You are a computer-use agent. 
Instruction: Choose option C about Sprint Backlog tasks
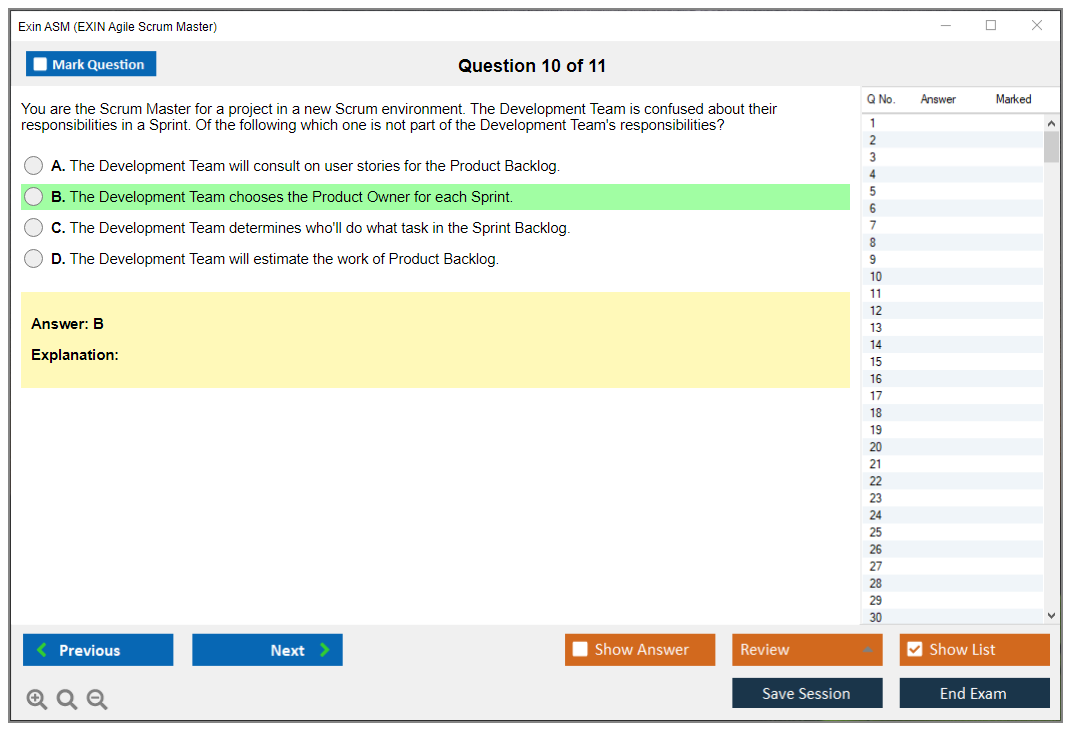click(34, 228)
